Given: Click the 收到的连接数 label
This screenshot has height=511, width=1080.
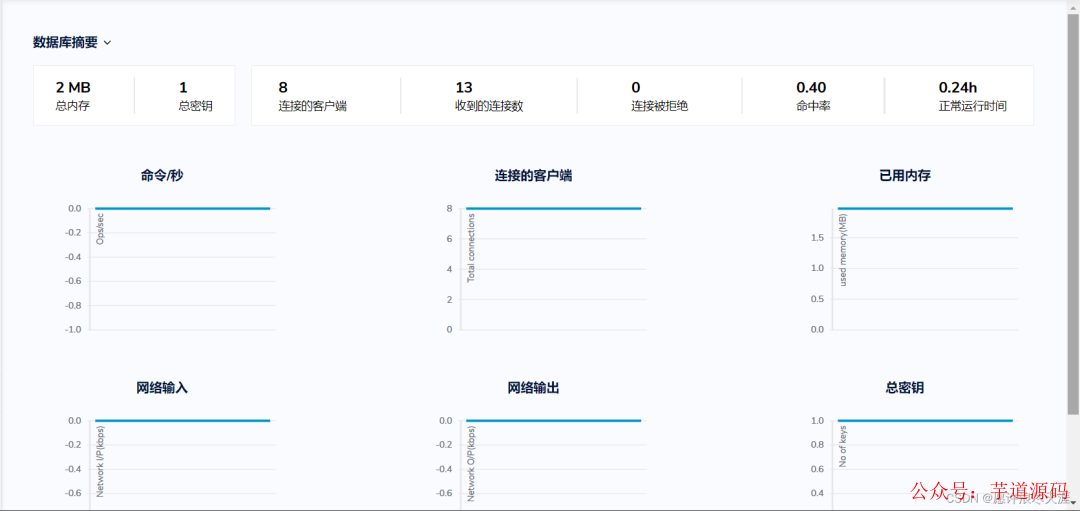Looking at the screenshot, I should click(x=489, y=107).
